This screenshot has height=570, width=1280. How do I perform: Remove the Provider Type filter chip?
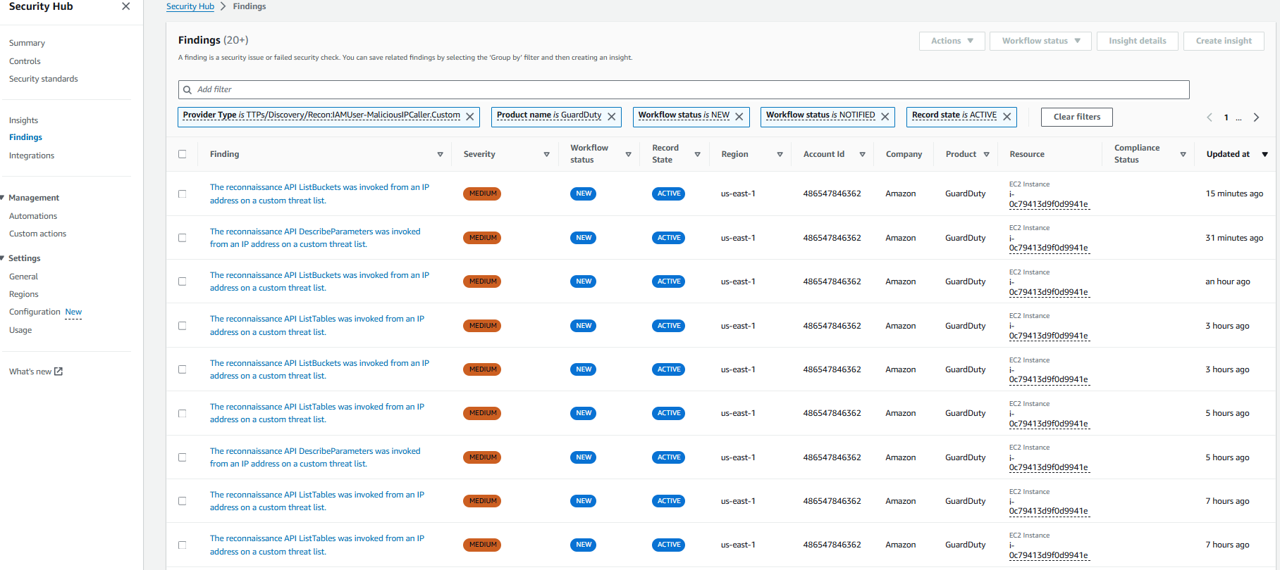[x=470, y=116]
